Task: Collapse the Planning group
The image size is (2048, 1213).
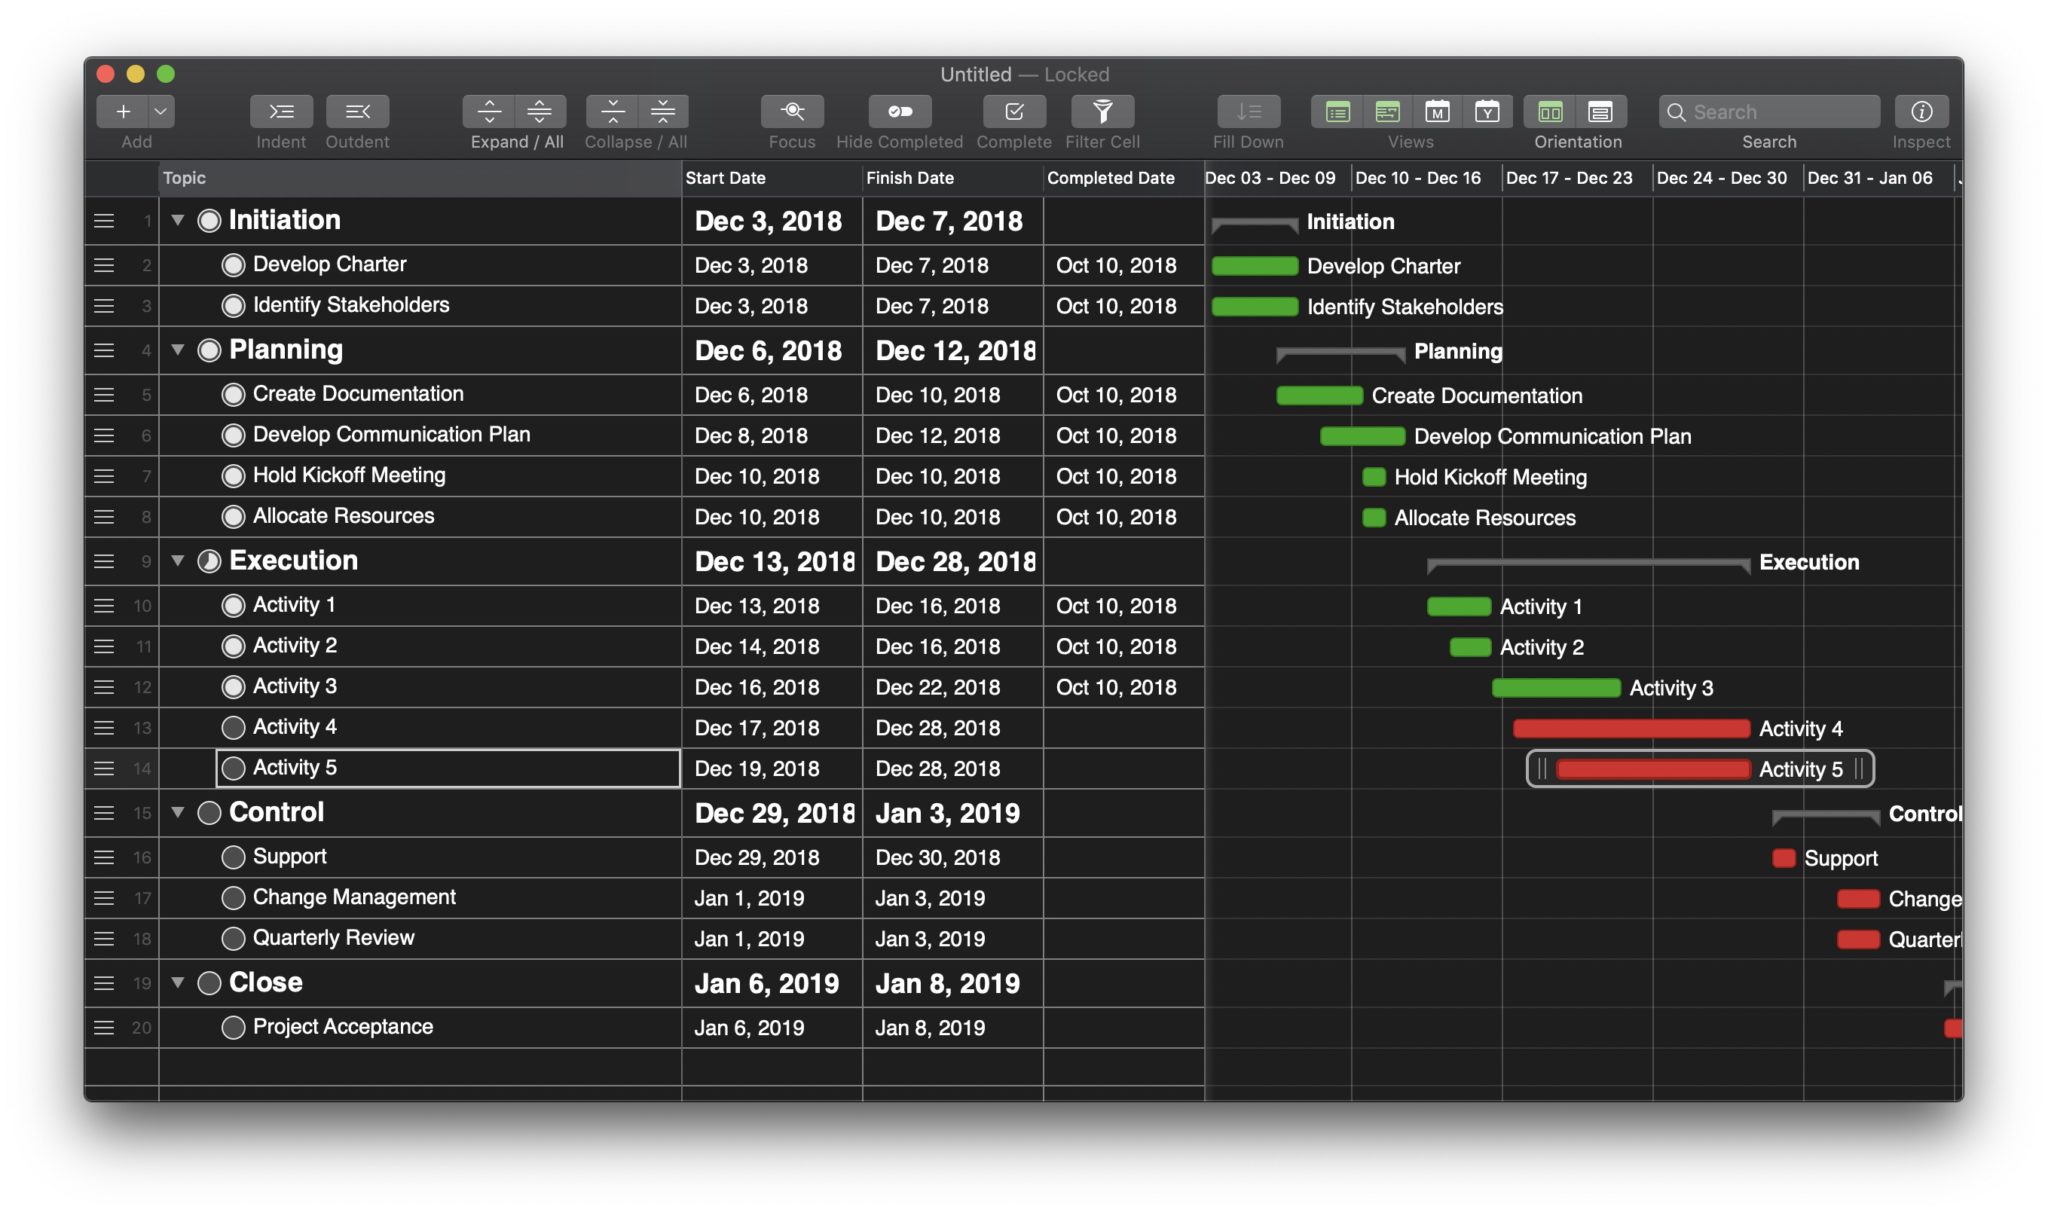Action: (x=178, y=349)
